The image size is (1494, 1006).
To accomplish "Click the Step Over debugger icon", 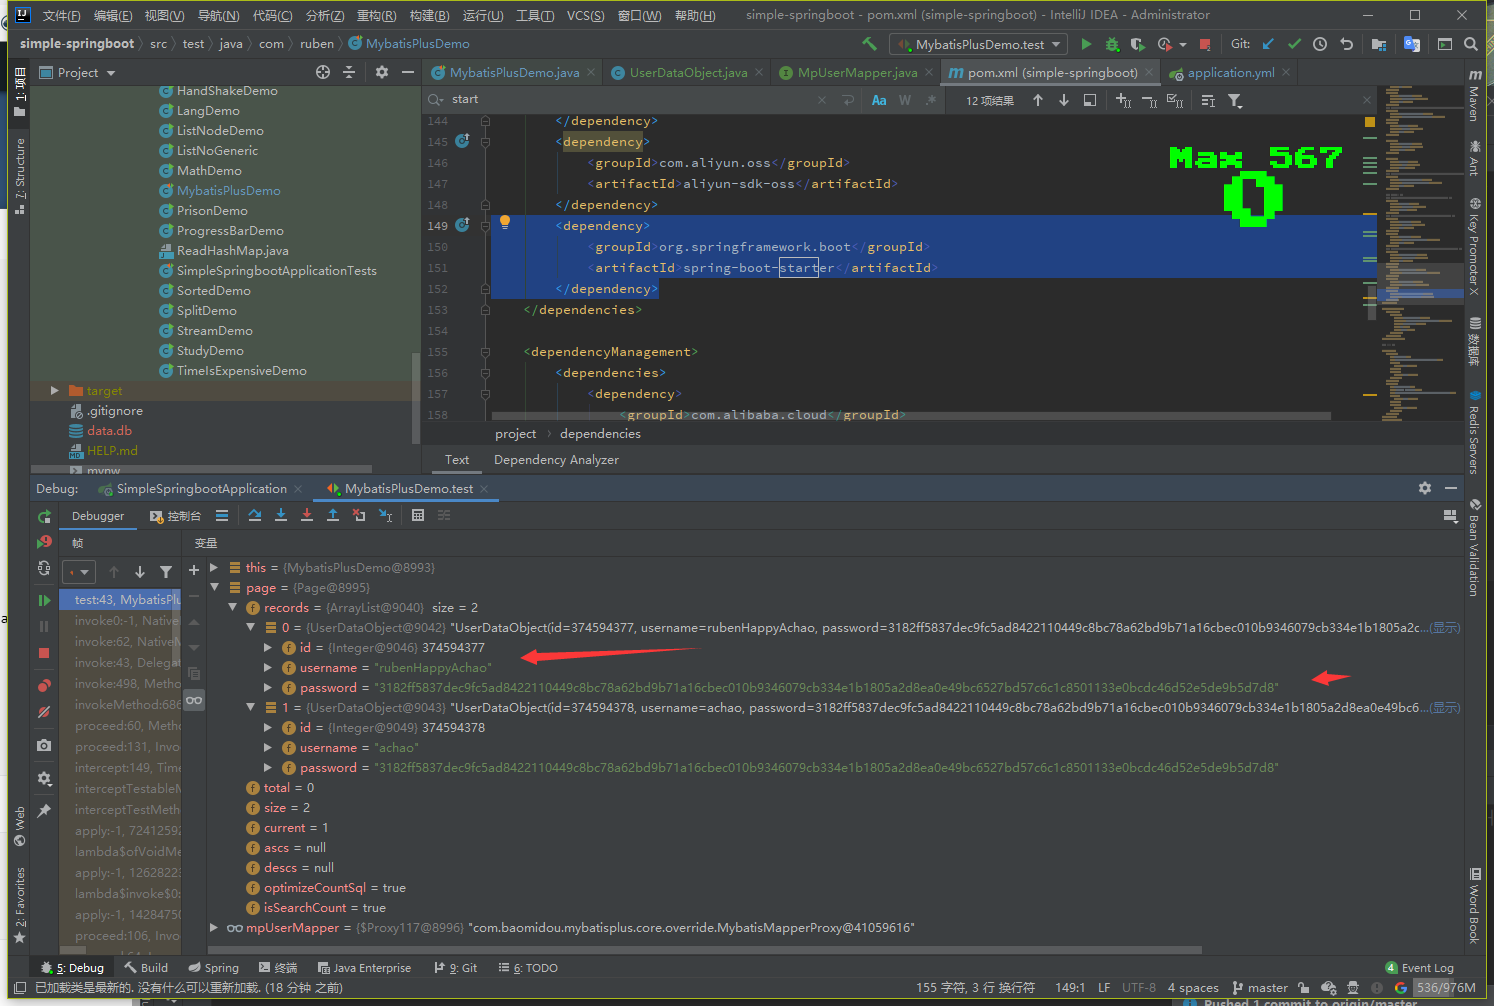I will coord(255,515).
